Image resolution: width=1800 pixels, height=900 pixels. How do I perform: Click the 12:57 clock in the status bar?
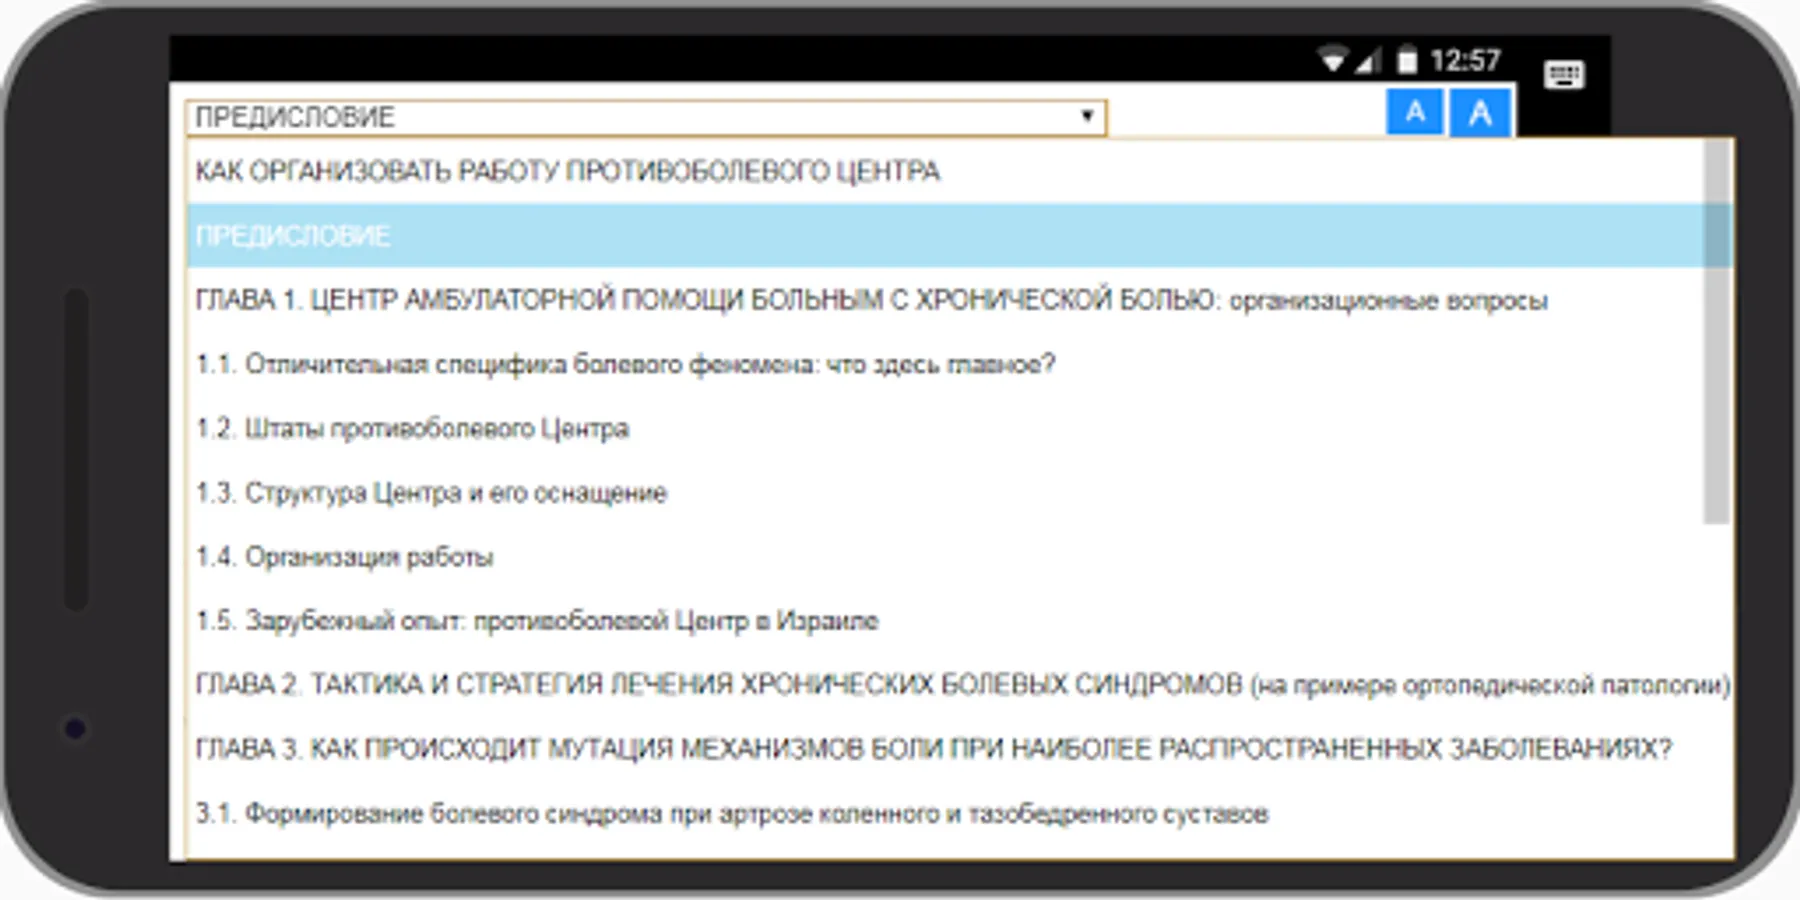(1465, 61)
